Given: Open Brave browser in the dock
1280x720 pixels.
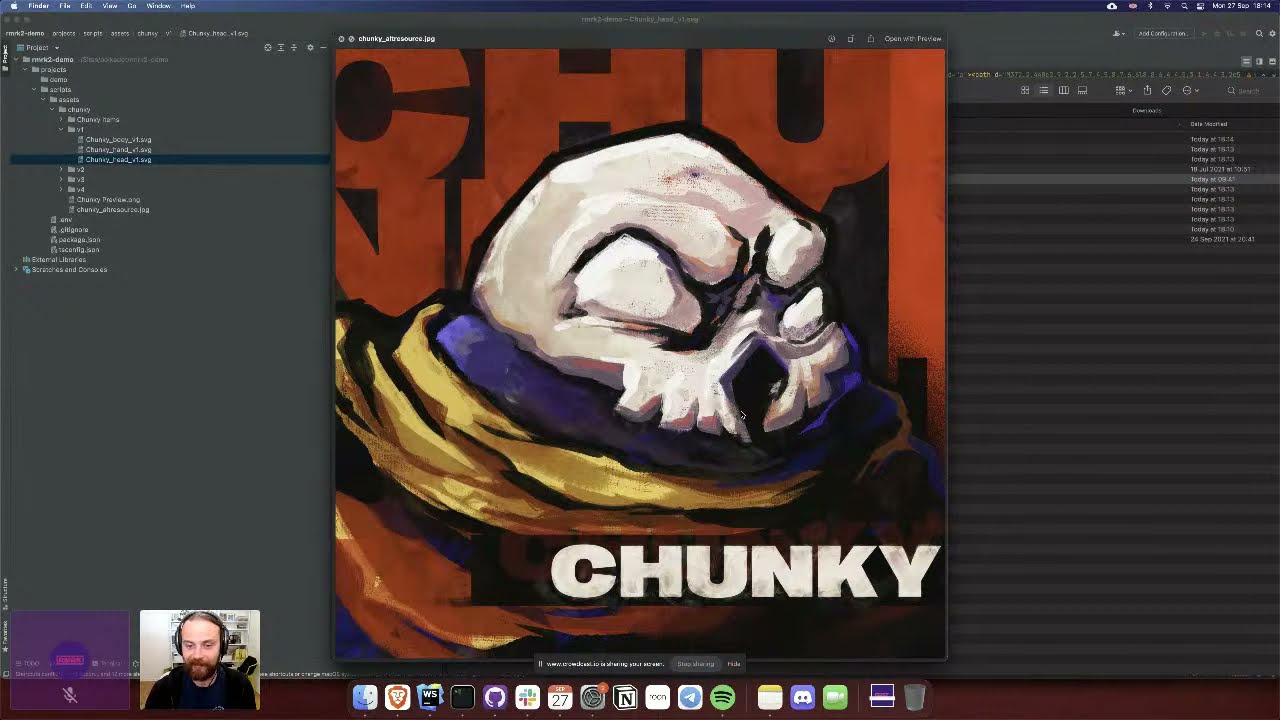Looking at the screenshot, I should coord(397,696).
